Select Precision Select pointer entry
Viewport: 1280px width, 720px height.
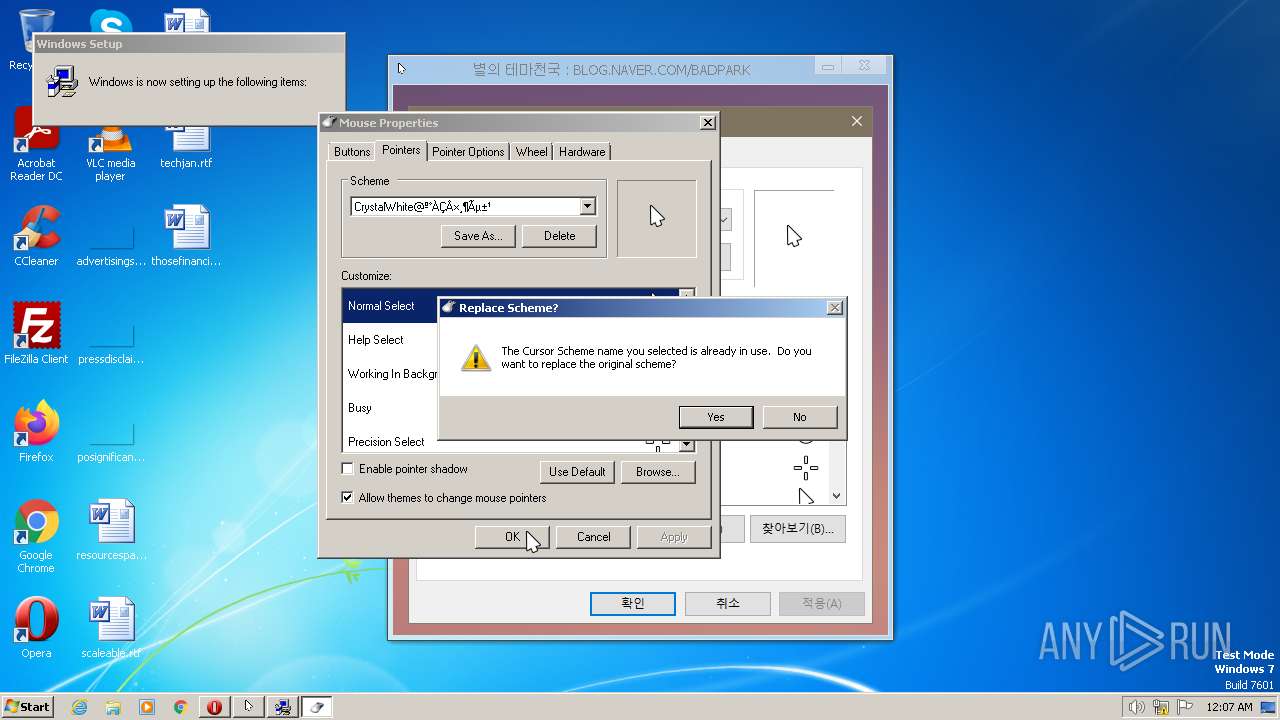pyautogui.click(x=390, y=442)
